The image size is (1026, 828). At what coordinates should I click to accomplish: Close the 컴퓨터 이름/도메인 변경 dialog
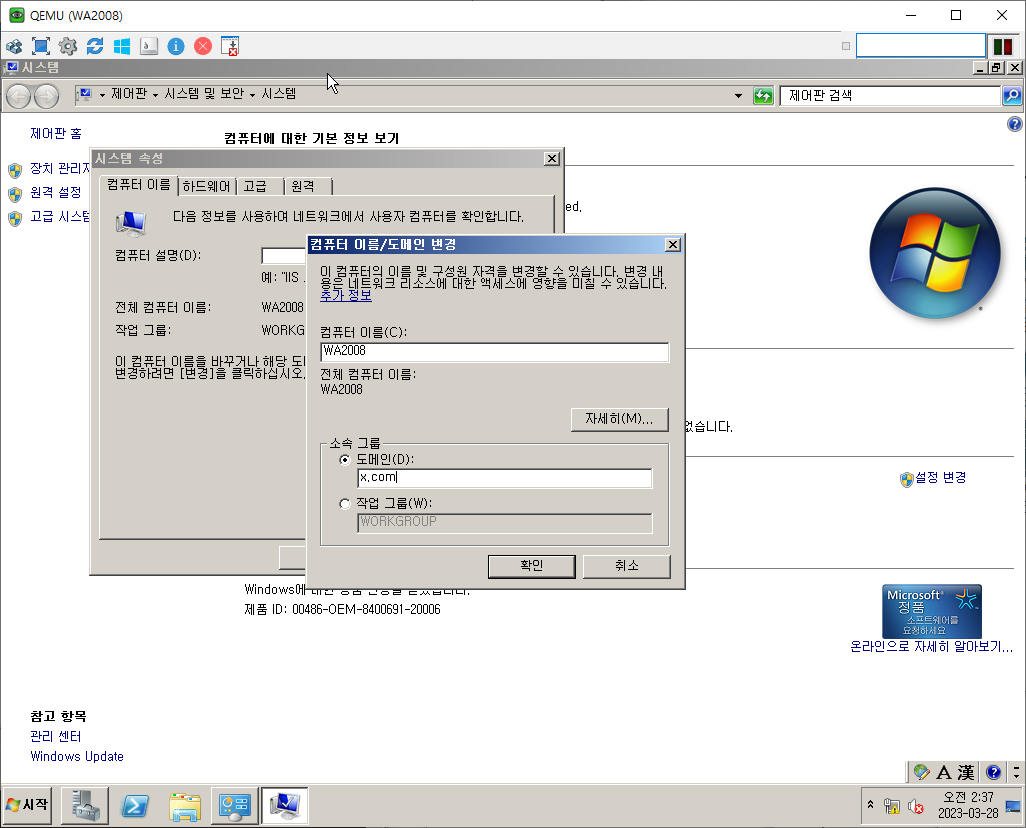(x=673, y=245)
